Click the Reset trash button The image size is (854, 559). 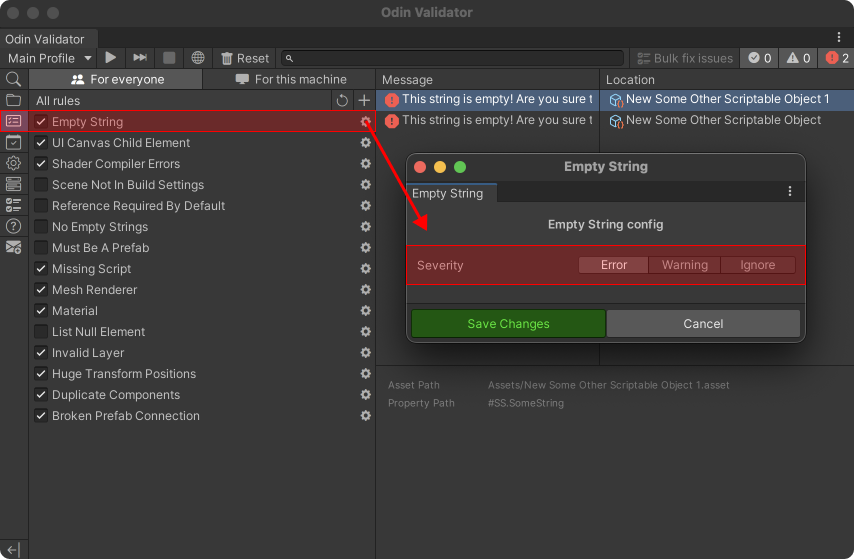[x=245, y=58]
